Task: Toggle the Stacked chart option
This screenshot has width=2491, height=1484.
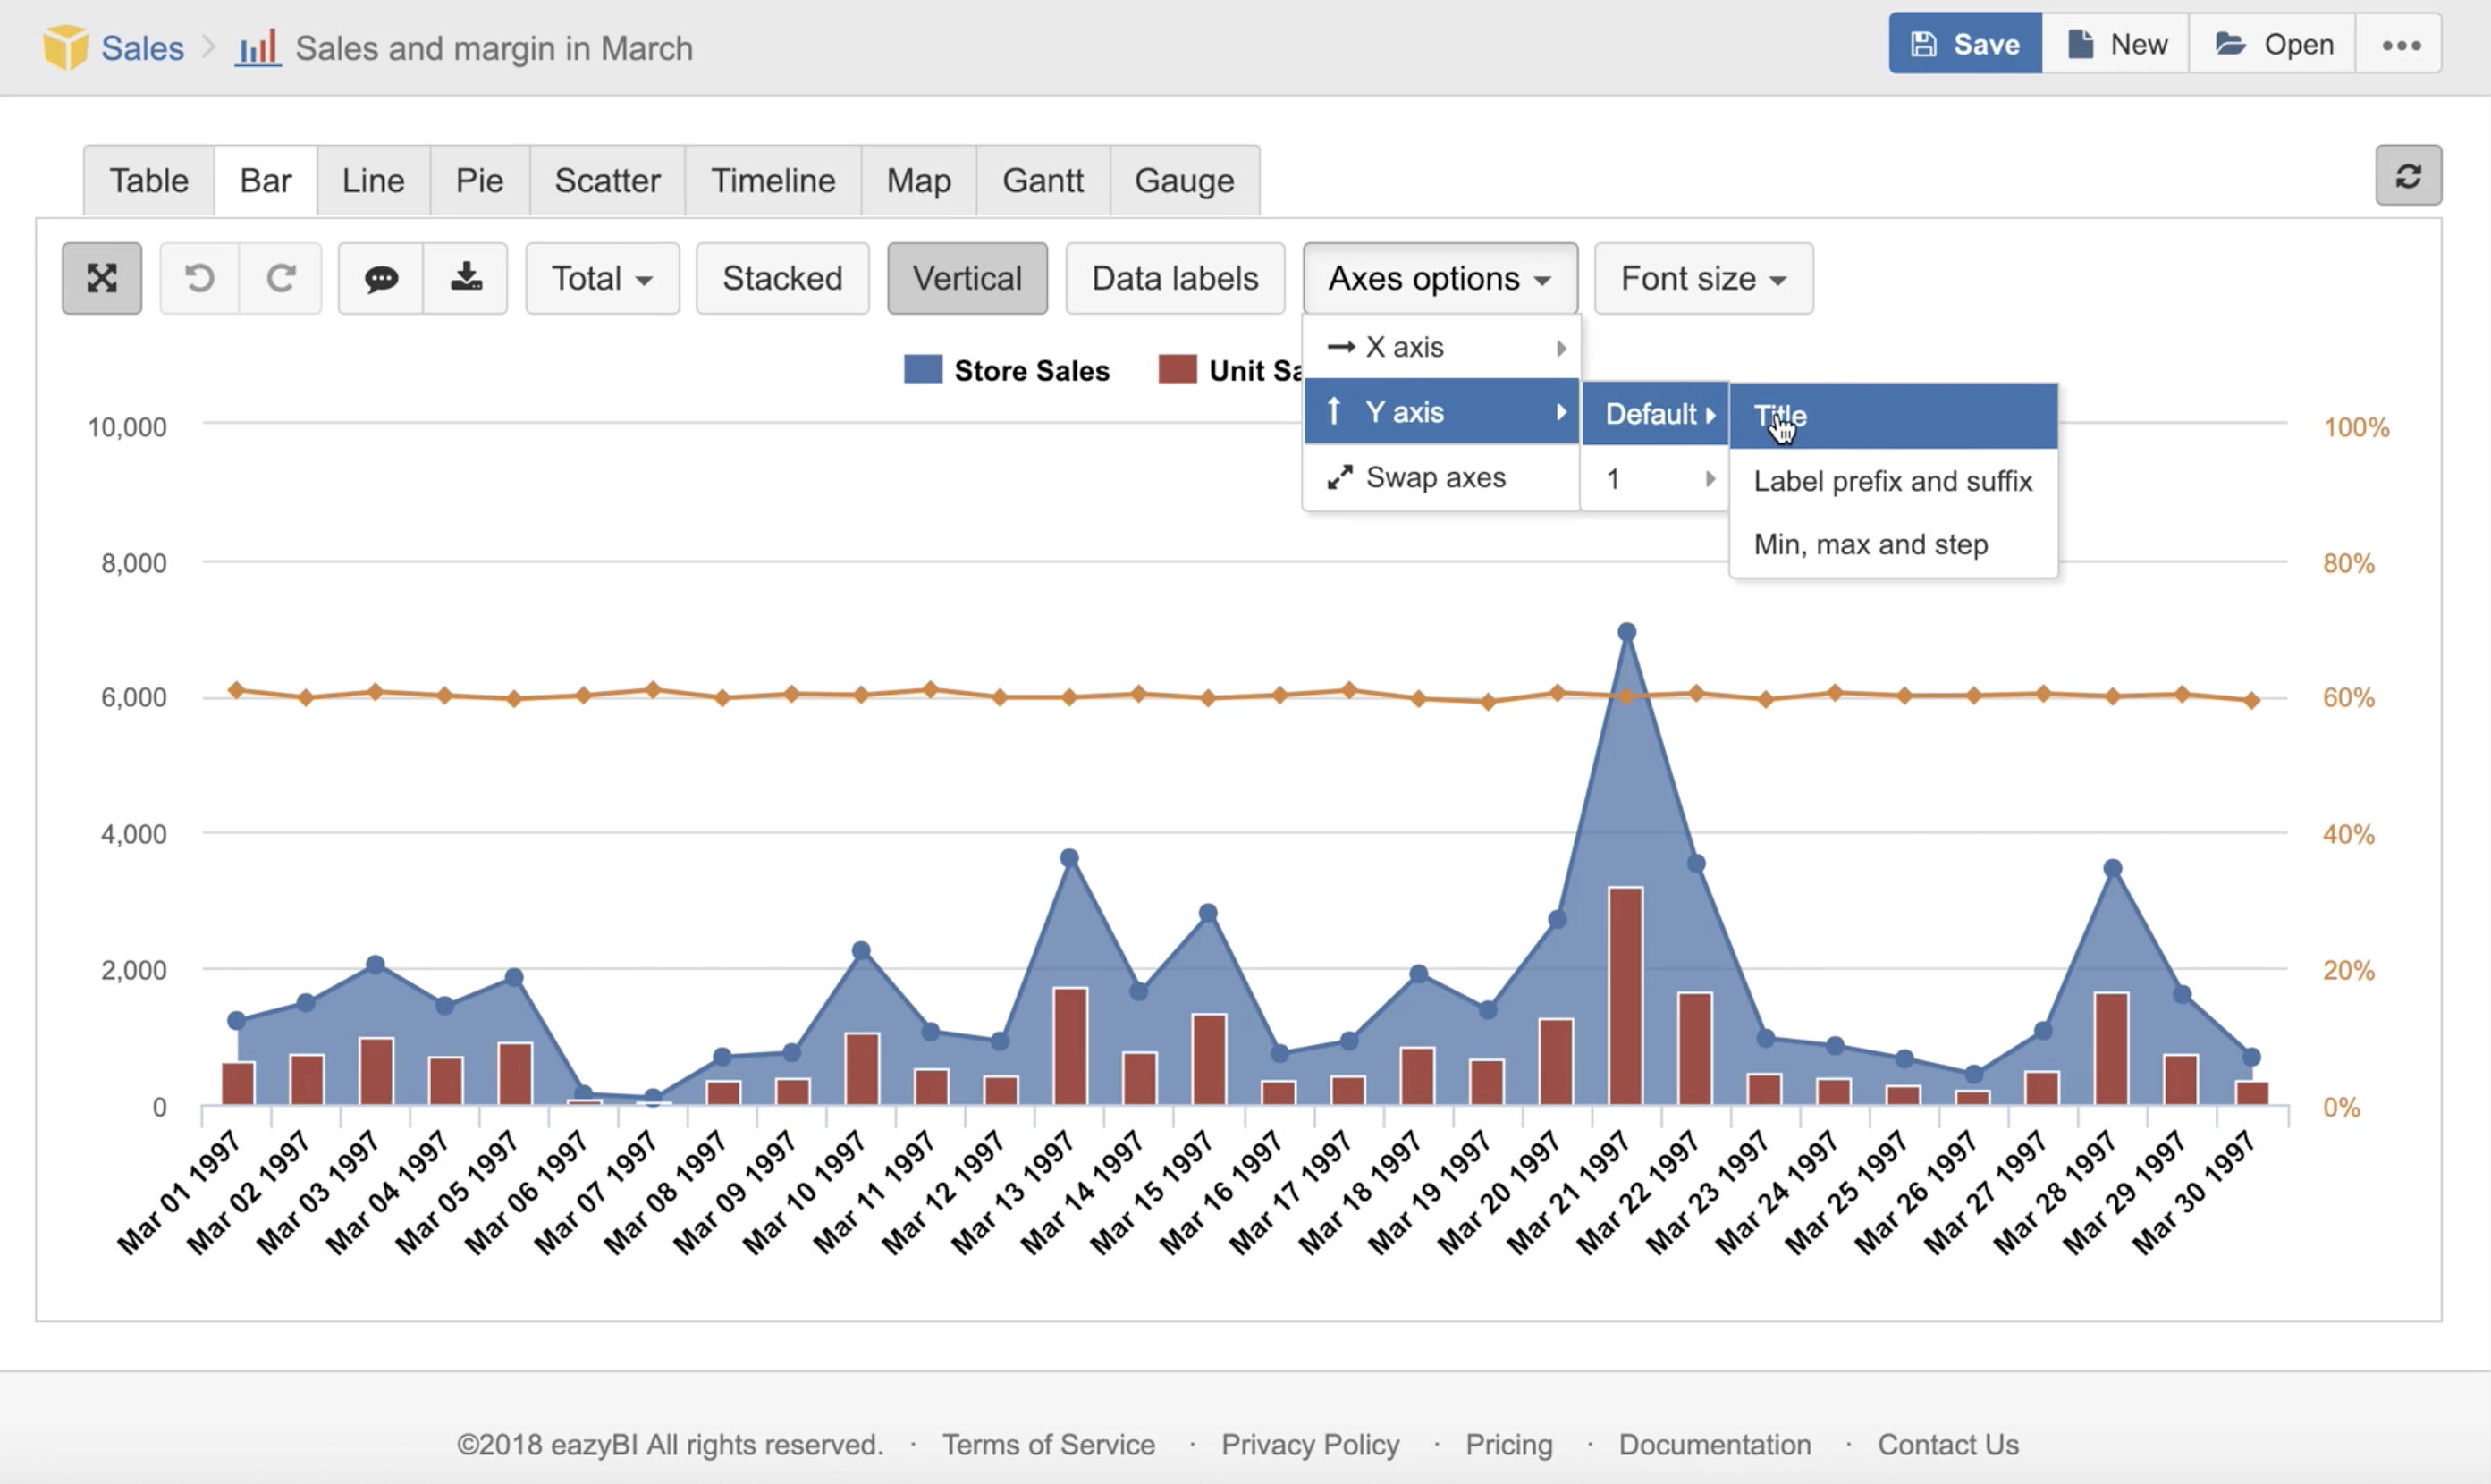Action: coord(782,278)
